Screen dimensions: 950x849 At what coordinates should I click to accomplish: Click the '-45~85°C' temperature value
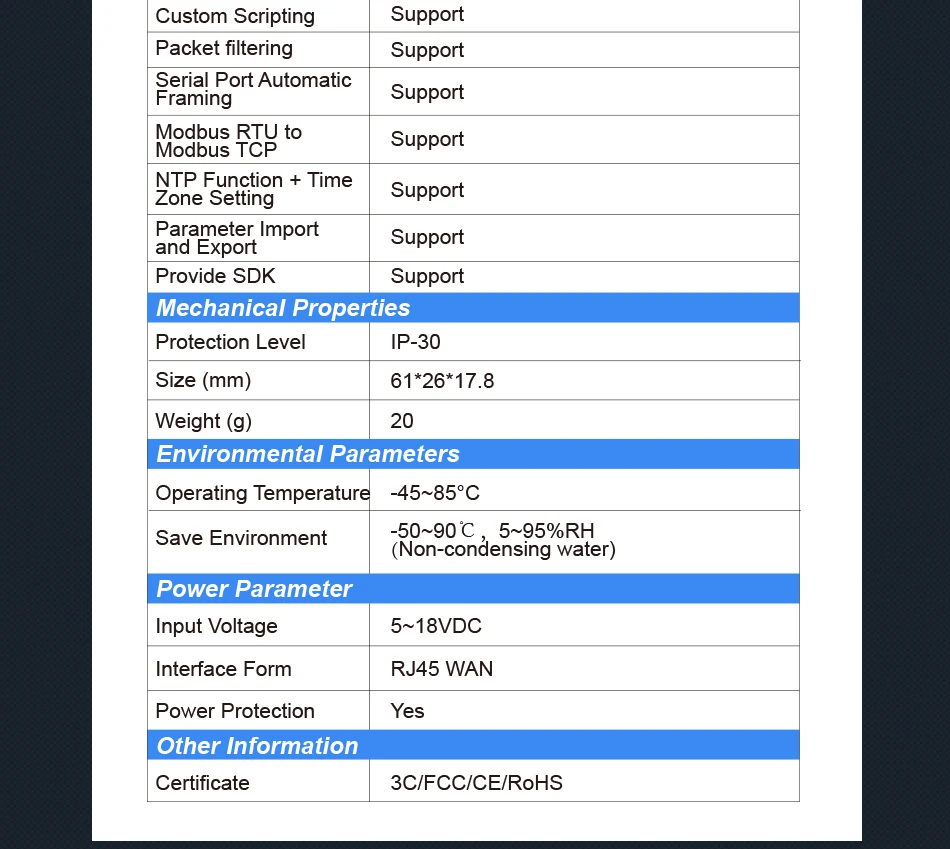[x=435, y=493]
